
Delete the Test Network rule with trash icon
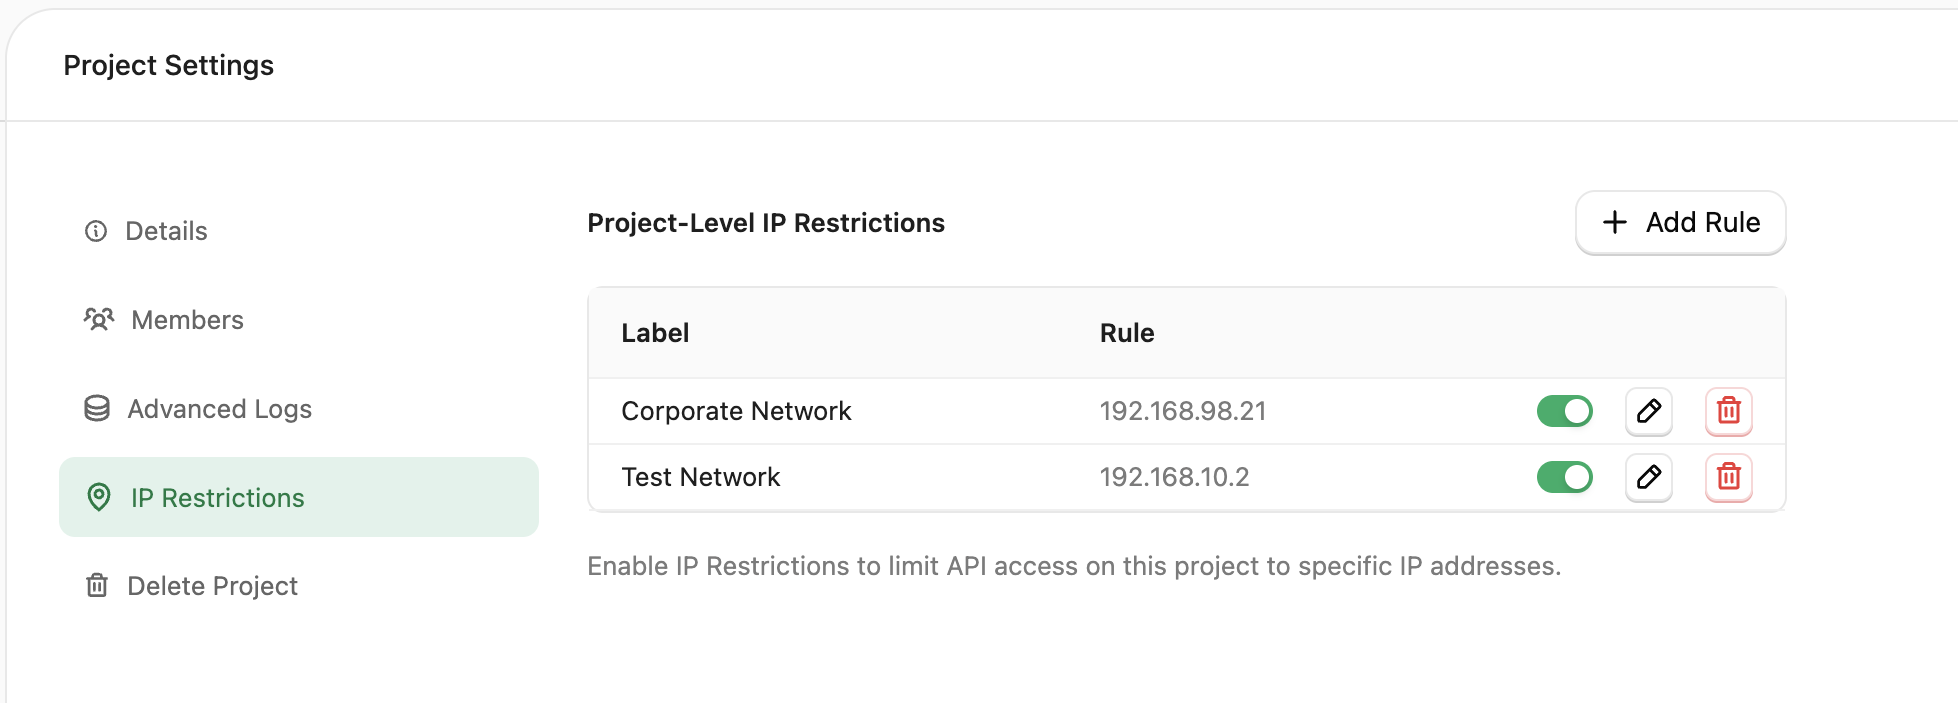(x=1729, y=477)
